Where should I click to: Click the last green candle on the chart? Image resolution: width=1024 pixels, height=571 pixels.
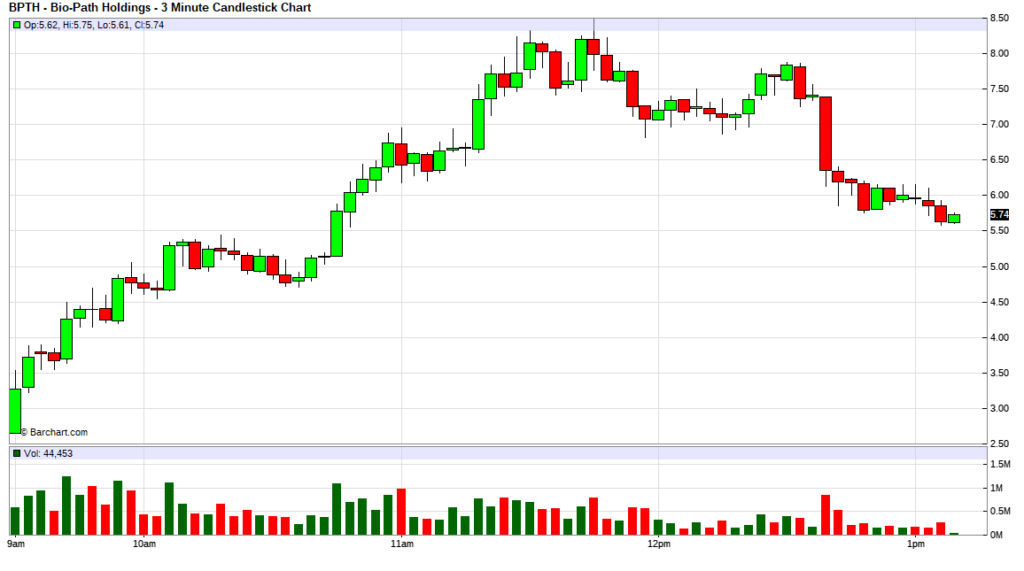[x=953, y=218]
